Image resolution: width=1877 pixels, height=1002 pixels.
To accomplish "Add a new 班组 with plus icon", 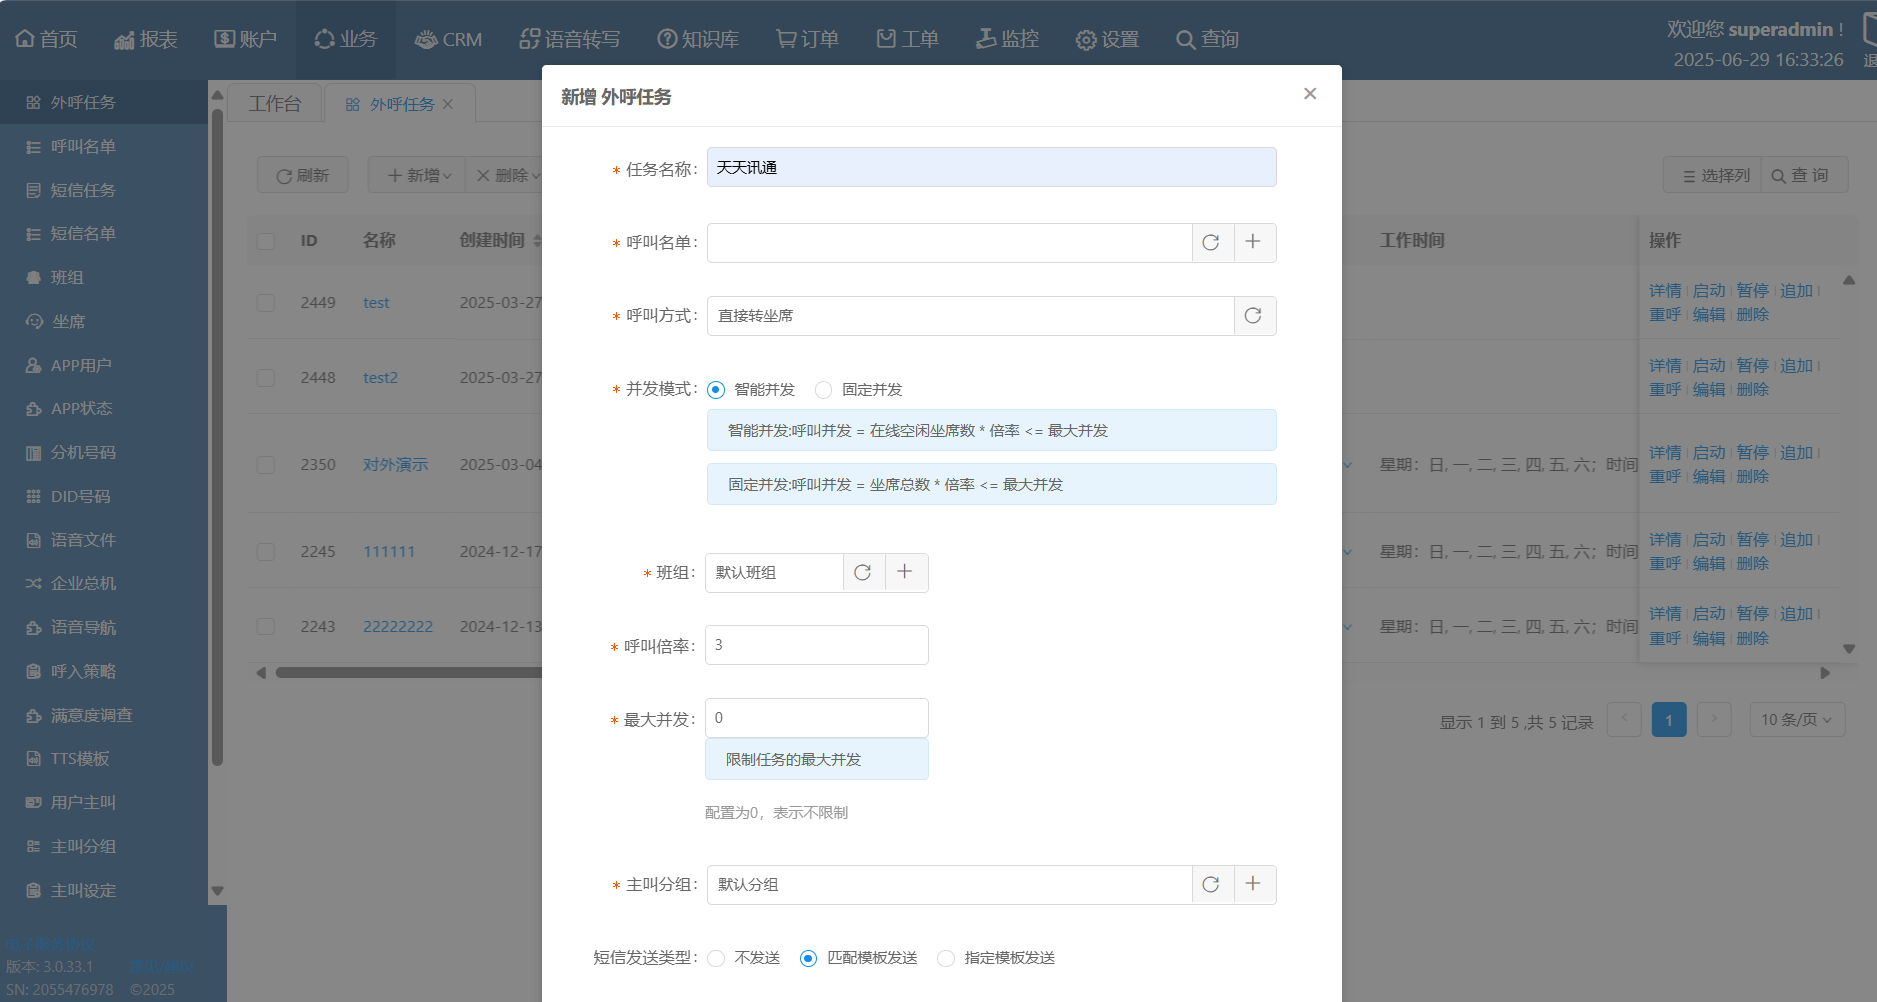I will pos(905,572).
